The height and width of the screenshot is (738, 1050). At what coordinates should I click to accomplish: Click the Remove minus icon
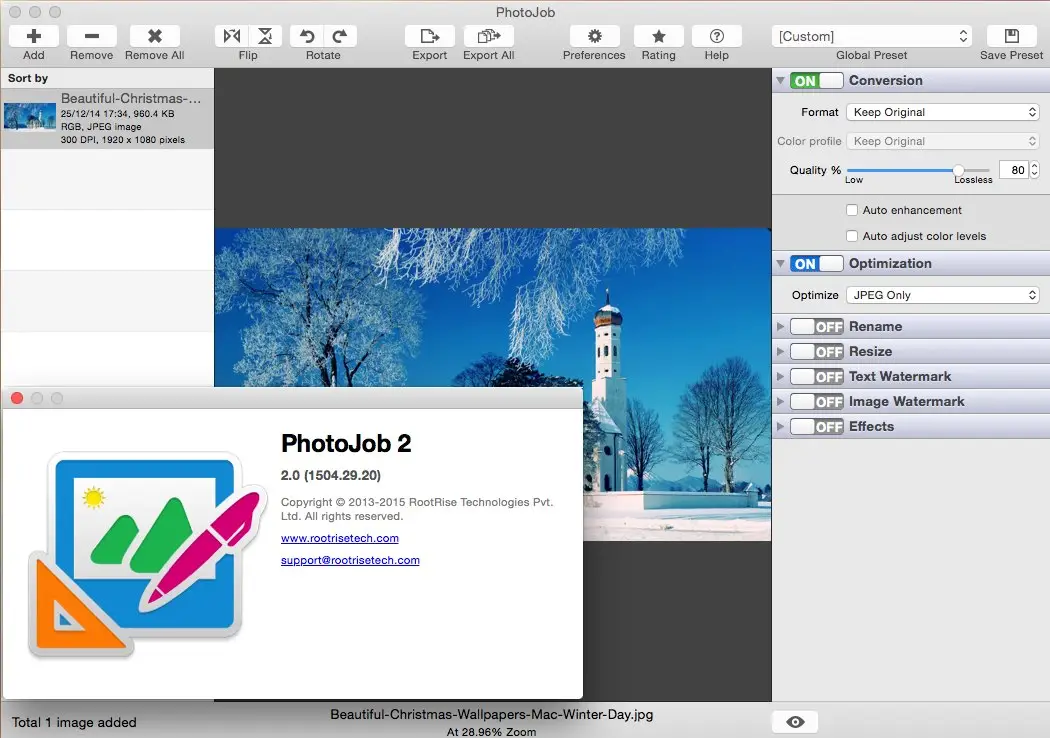(x=92, y=36)
